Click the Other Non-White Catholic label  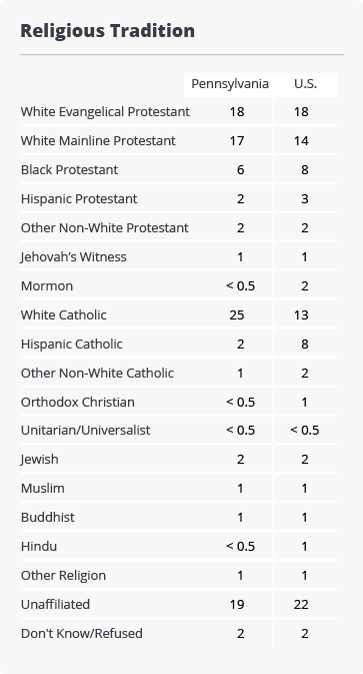pyautogui.click(x=97, y=373)
